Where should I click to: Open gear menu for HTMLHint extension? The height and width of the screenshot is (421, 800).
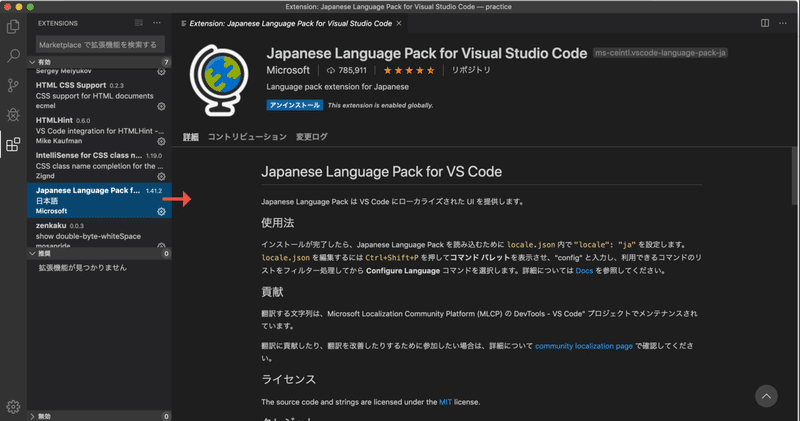pos(161,141)
